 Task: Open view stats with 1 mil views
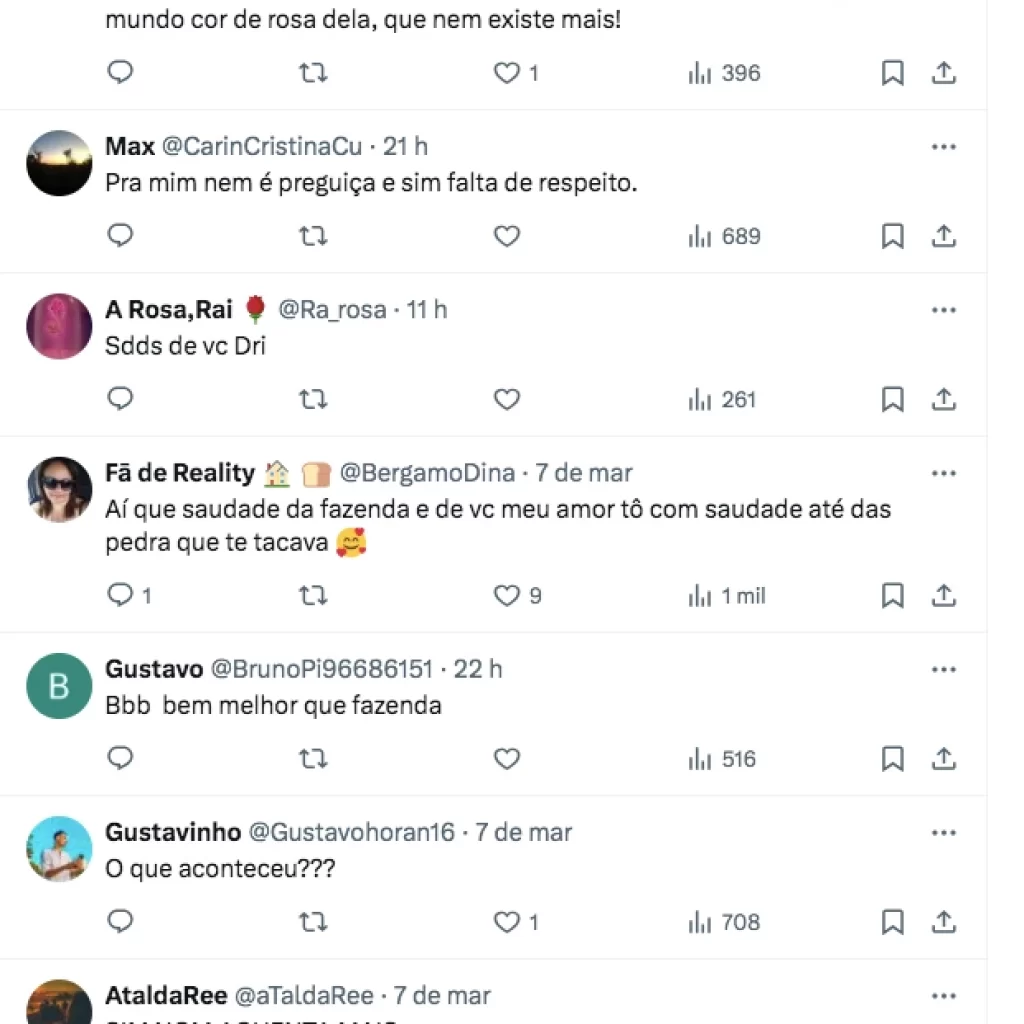click(x=727, y=596)
